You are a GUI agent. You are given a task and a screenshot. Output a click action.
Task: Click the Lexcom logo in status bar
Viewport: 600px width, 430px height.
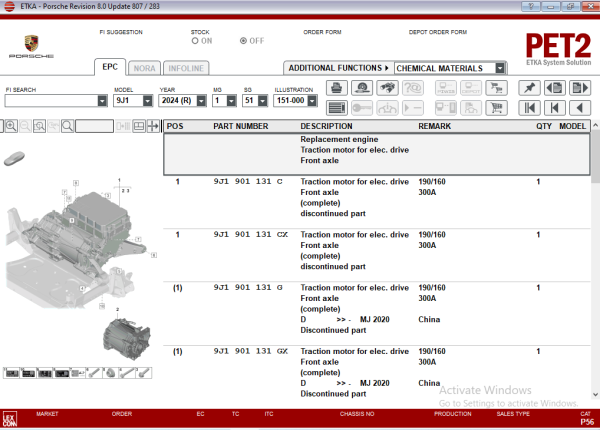tap(10, 419)
